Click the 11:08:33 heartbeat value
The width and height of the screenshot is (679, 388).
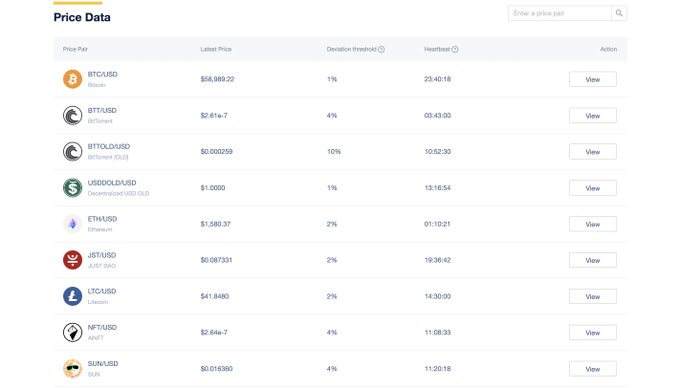437,333
